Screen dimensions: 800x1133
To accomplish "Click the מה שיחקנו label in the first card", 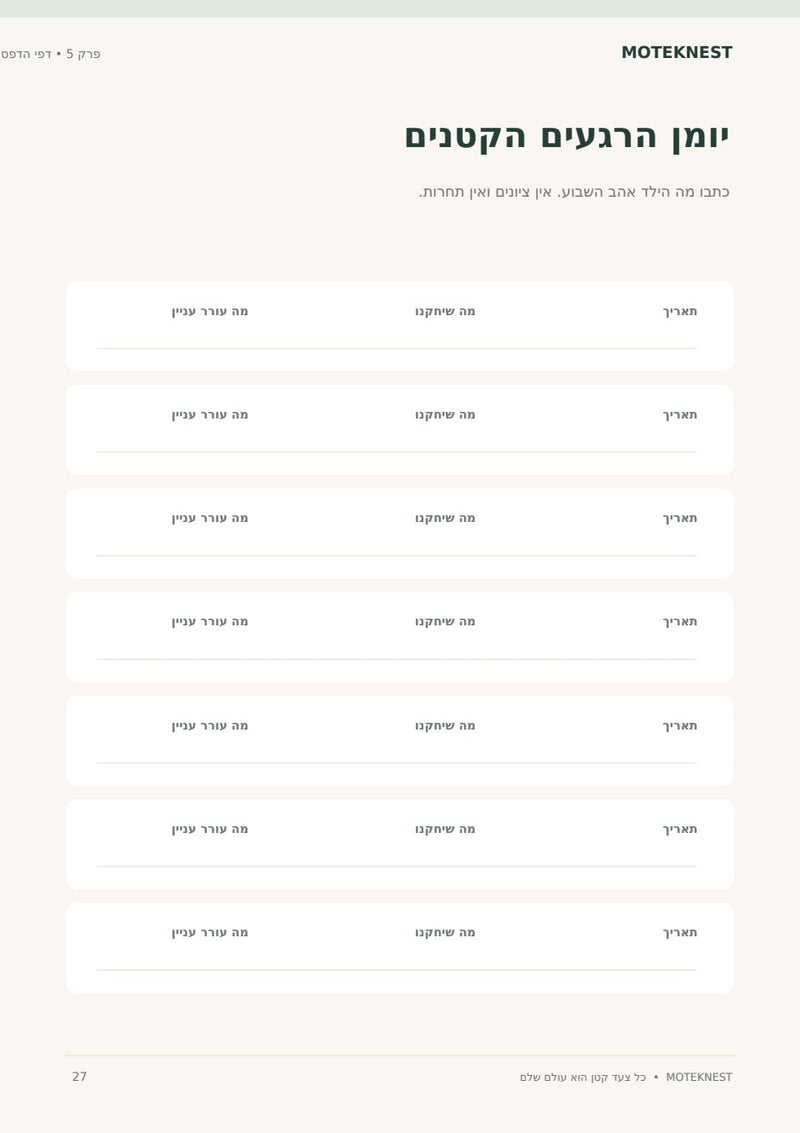I will 445,311.
